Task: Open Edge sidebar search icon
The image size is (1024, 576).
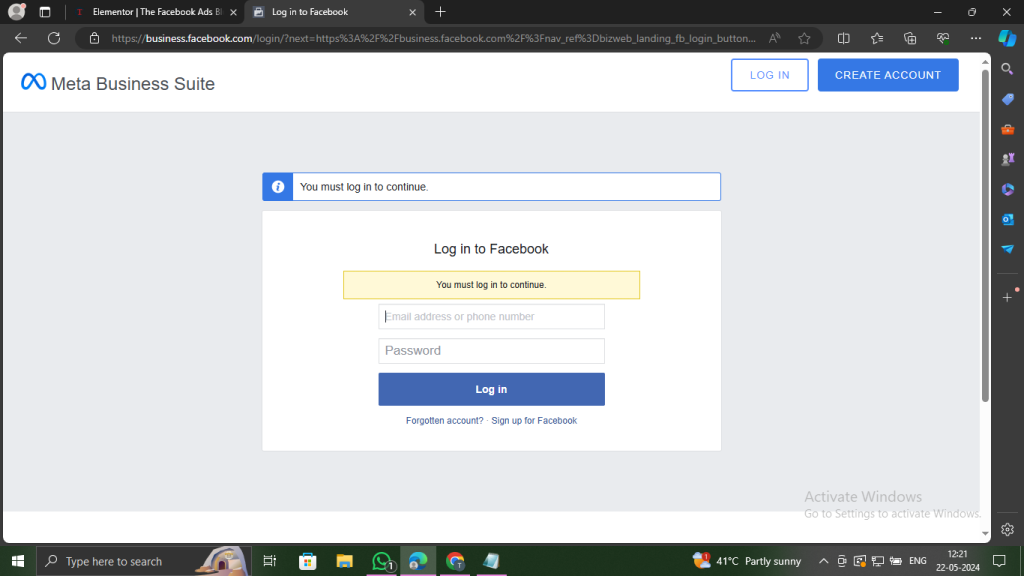Action: point(1007,69)
